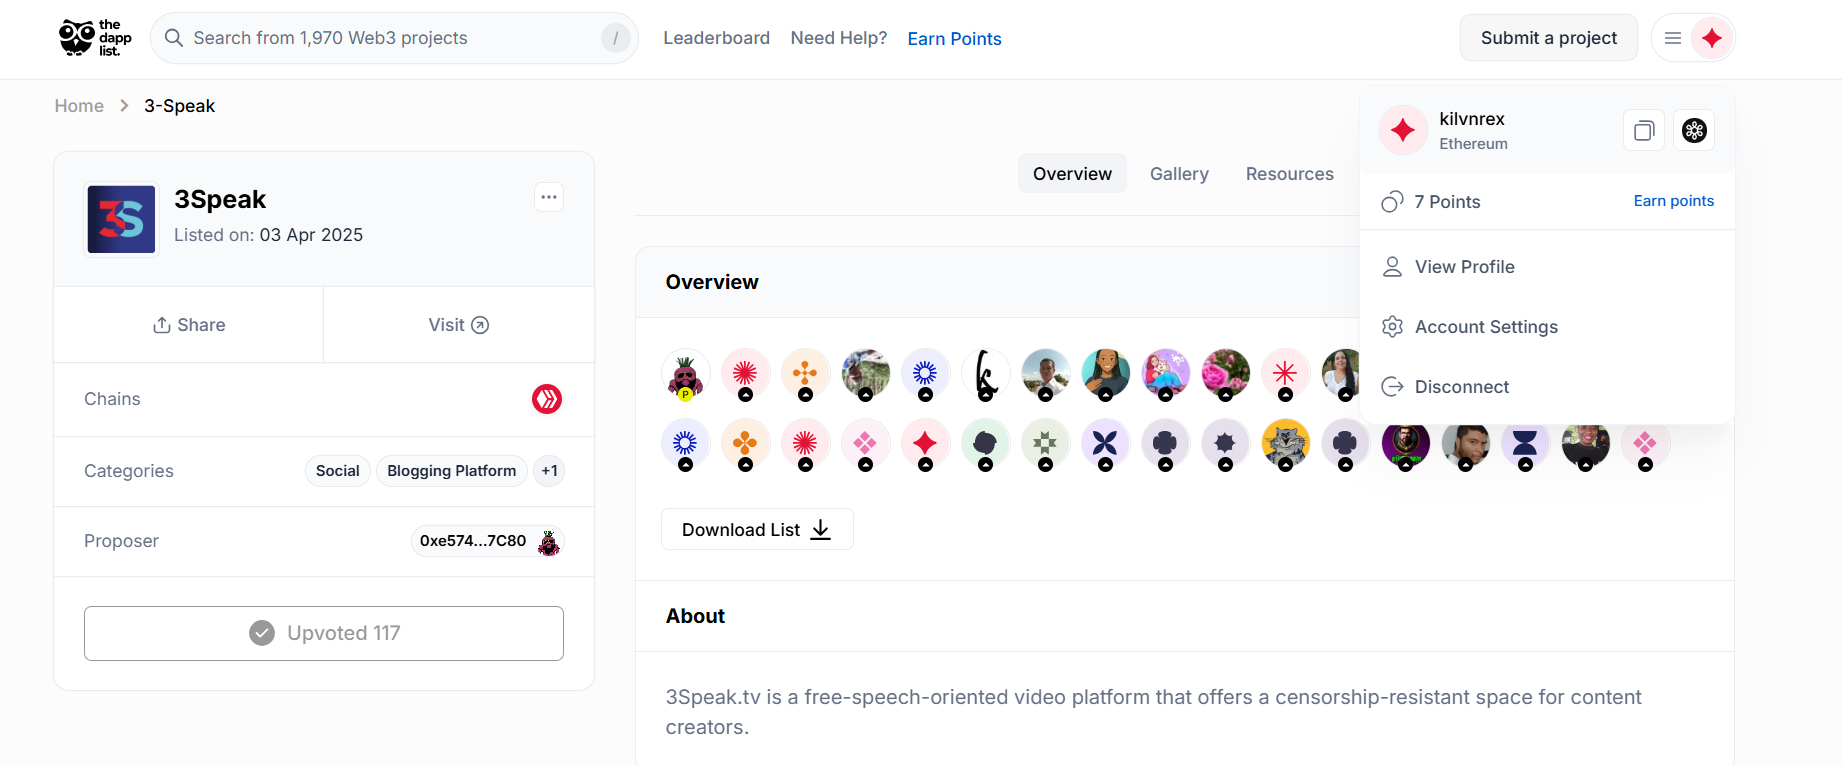Click Submit a project button
Image resolution: width=1842 pixels, height=766 pixels.
pos(1548,38)
